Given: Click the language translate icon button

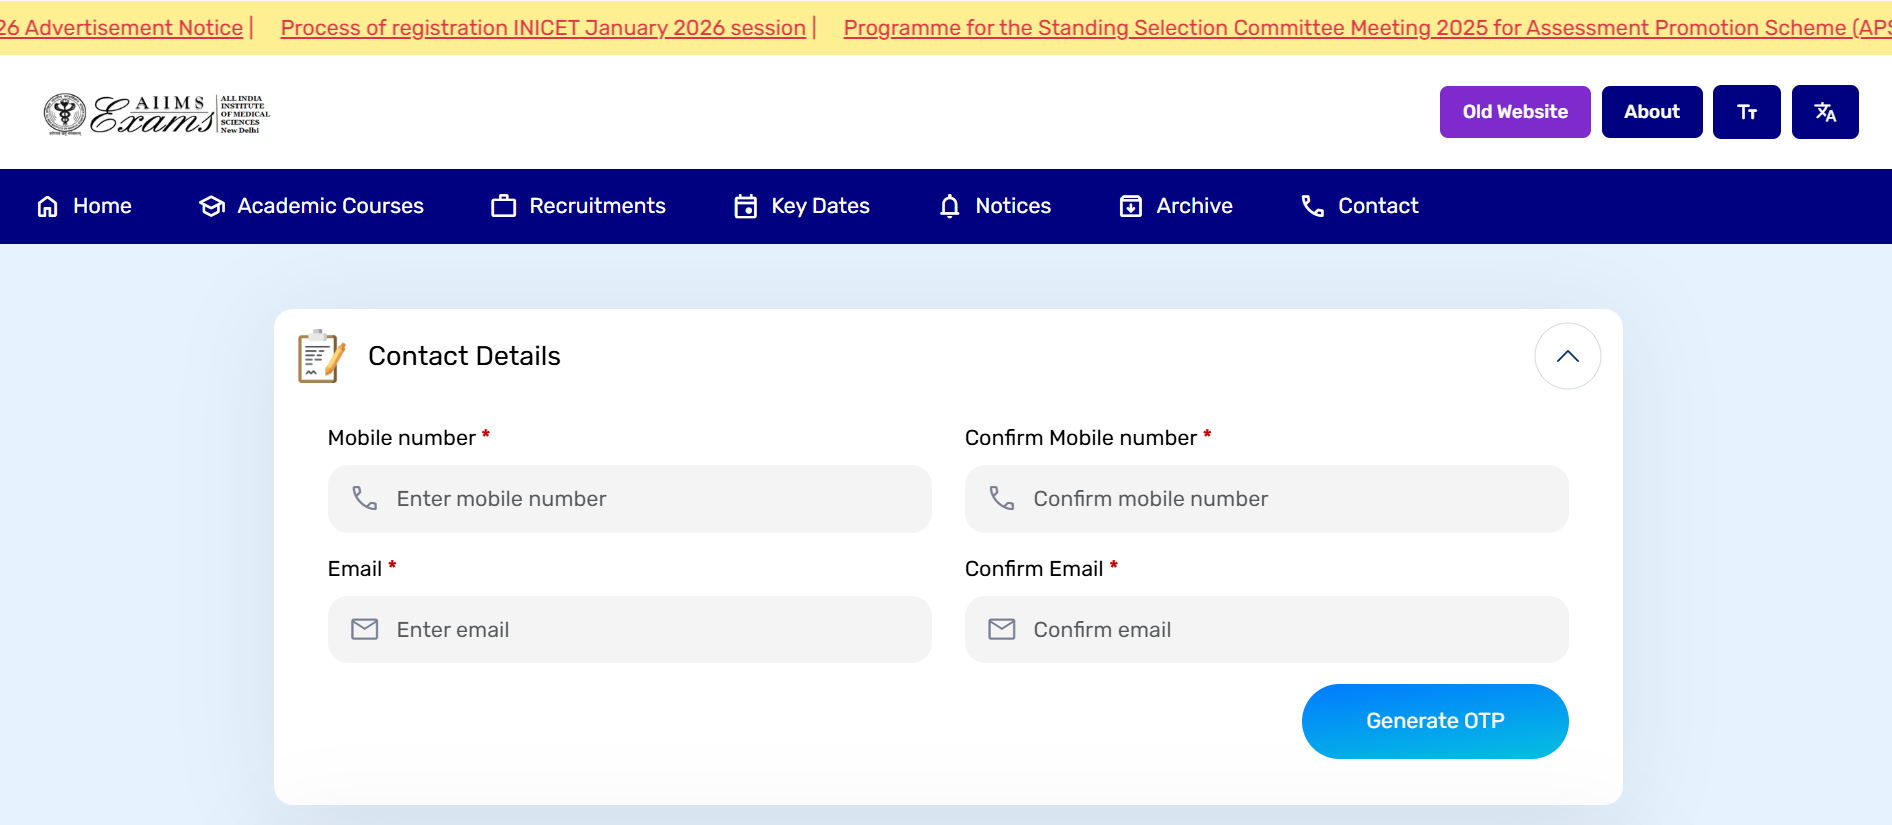Looking at the screenshot, I should point(1824,112).
